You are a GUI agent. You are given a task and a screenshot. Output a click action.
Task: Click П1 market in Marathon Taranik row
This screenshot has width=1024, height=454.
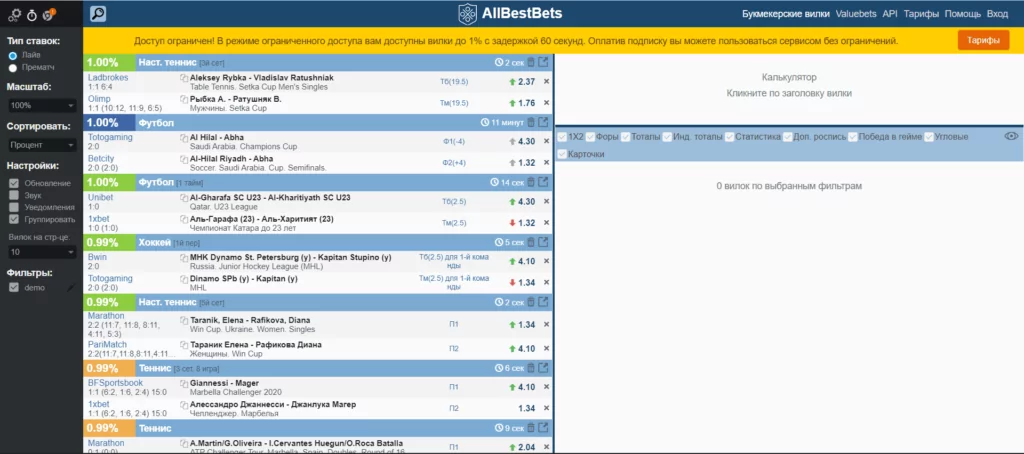tap(454, 325)
